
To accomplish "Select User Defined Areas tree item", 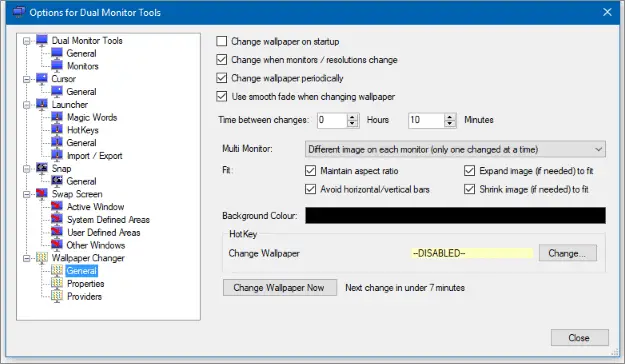I will (x=104, y=232).
